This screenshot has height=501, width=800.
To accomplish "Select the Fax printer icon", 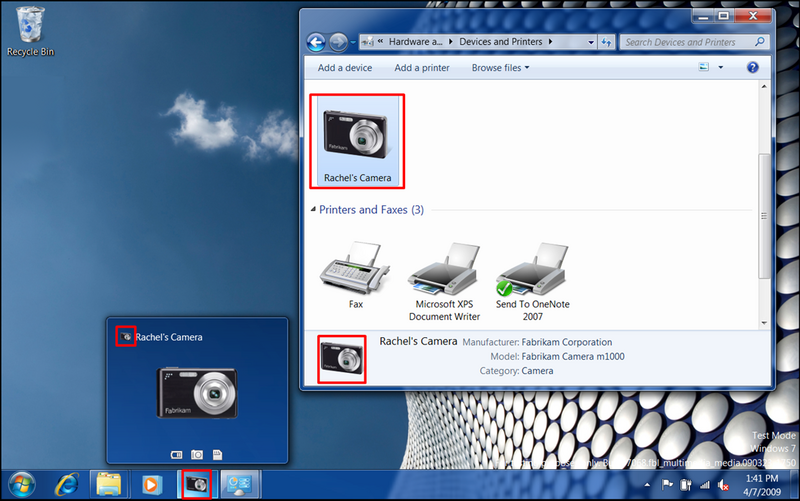I will pyautogui.click(x=355, y=270).
